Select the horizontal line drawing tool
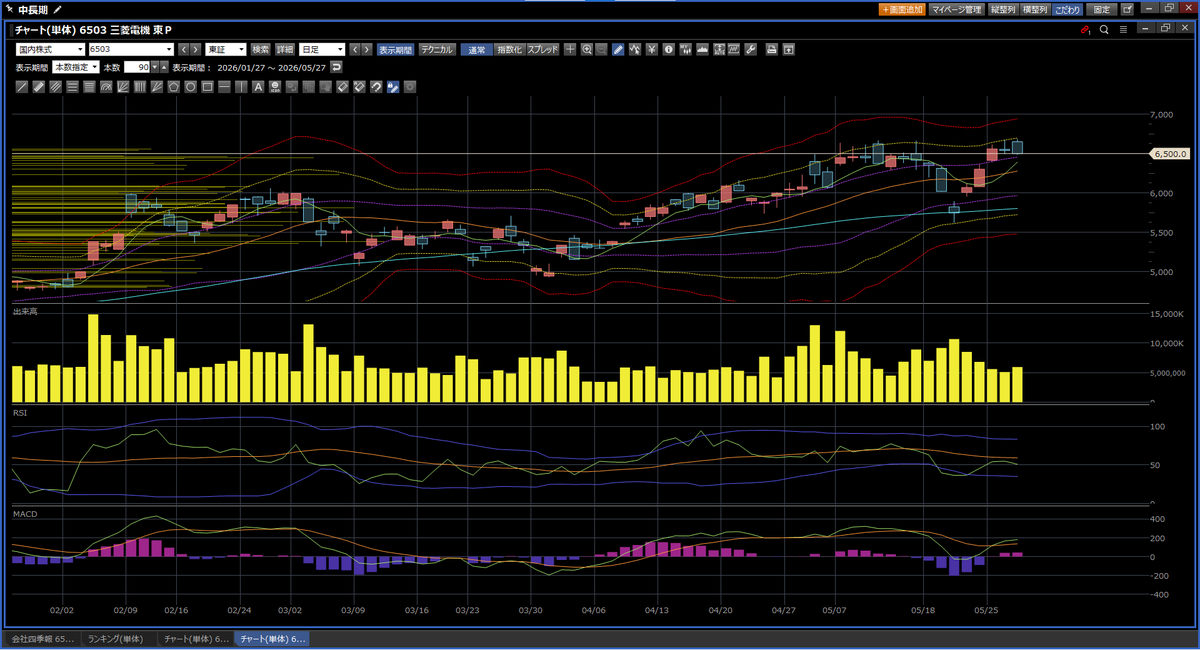This screenshot has height=650, width=1200. click(x=224, y=87)
